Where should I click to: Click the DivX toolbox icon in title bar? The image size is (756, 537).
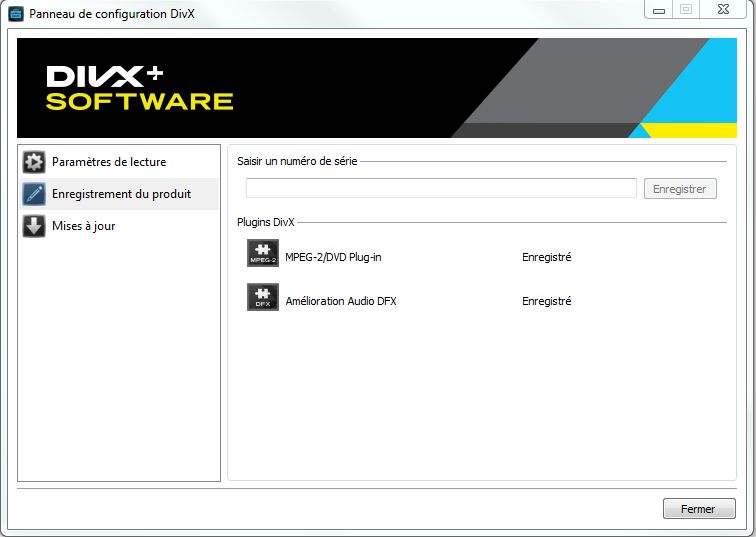coord(15,13)
